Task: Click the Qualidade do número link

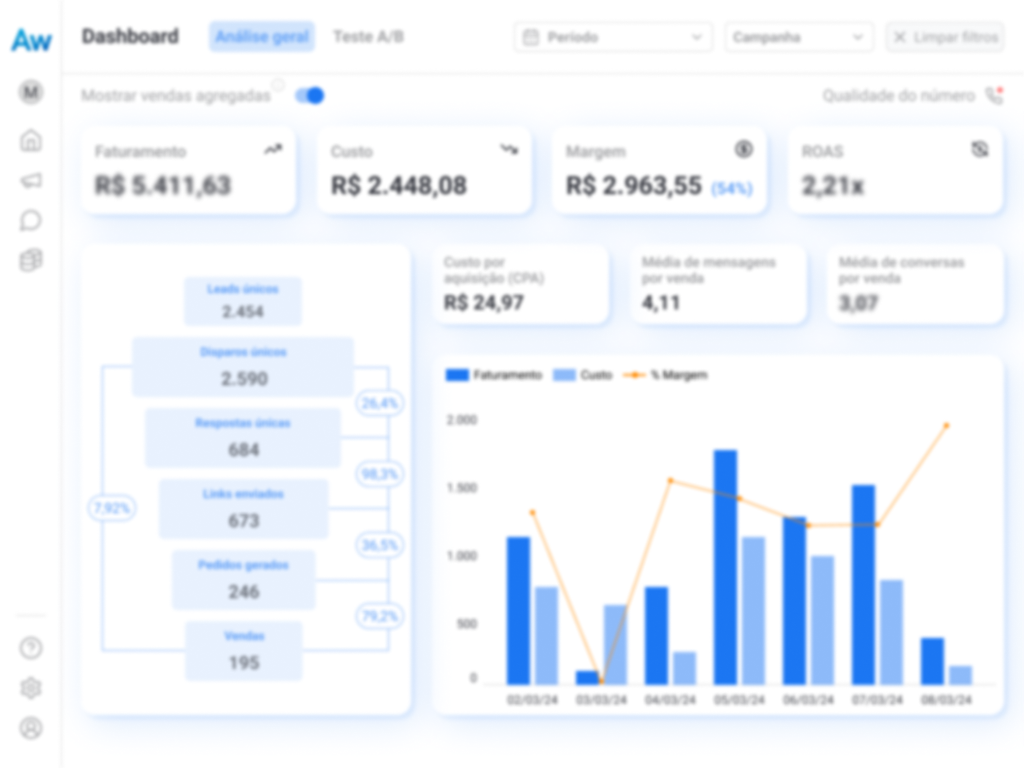Action: point(898,96)
